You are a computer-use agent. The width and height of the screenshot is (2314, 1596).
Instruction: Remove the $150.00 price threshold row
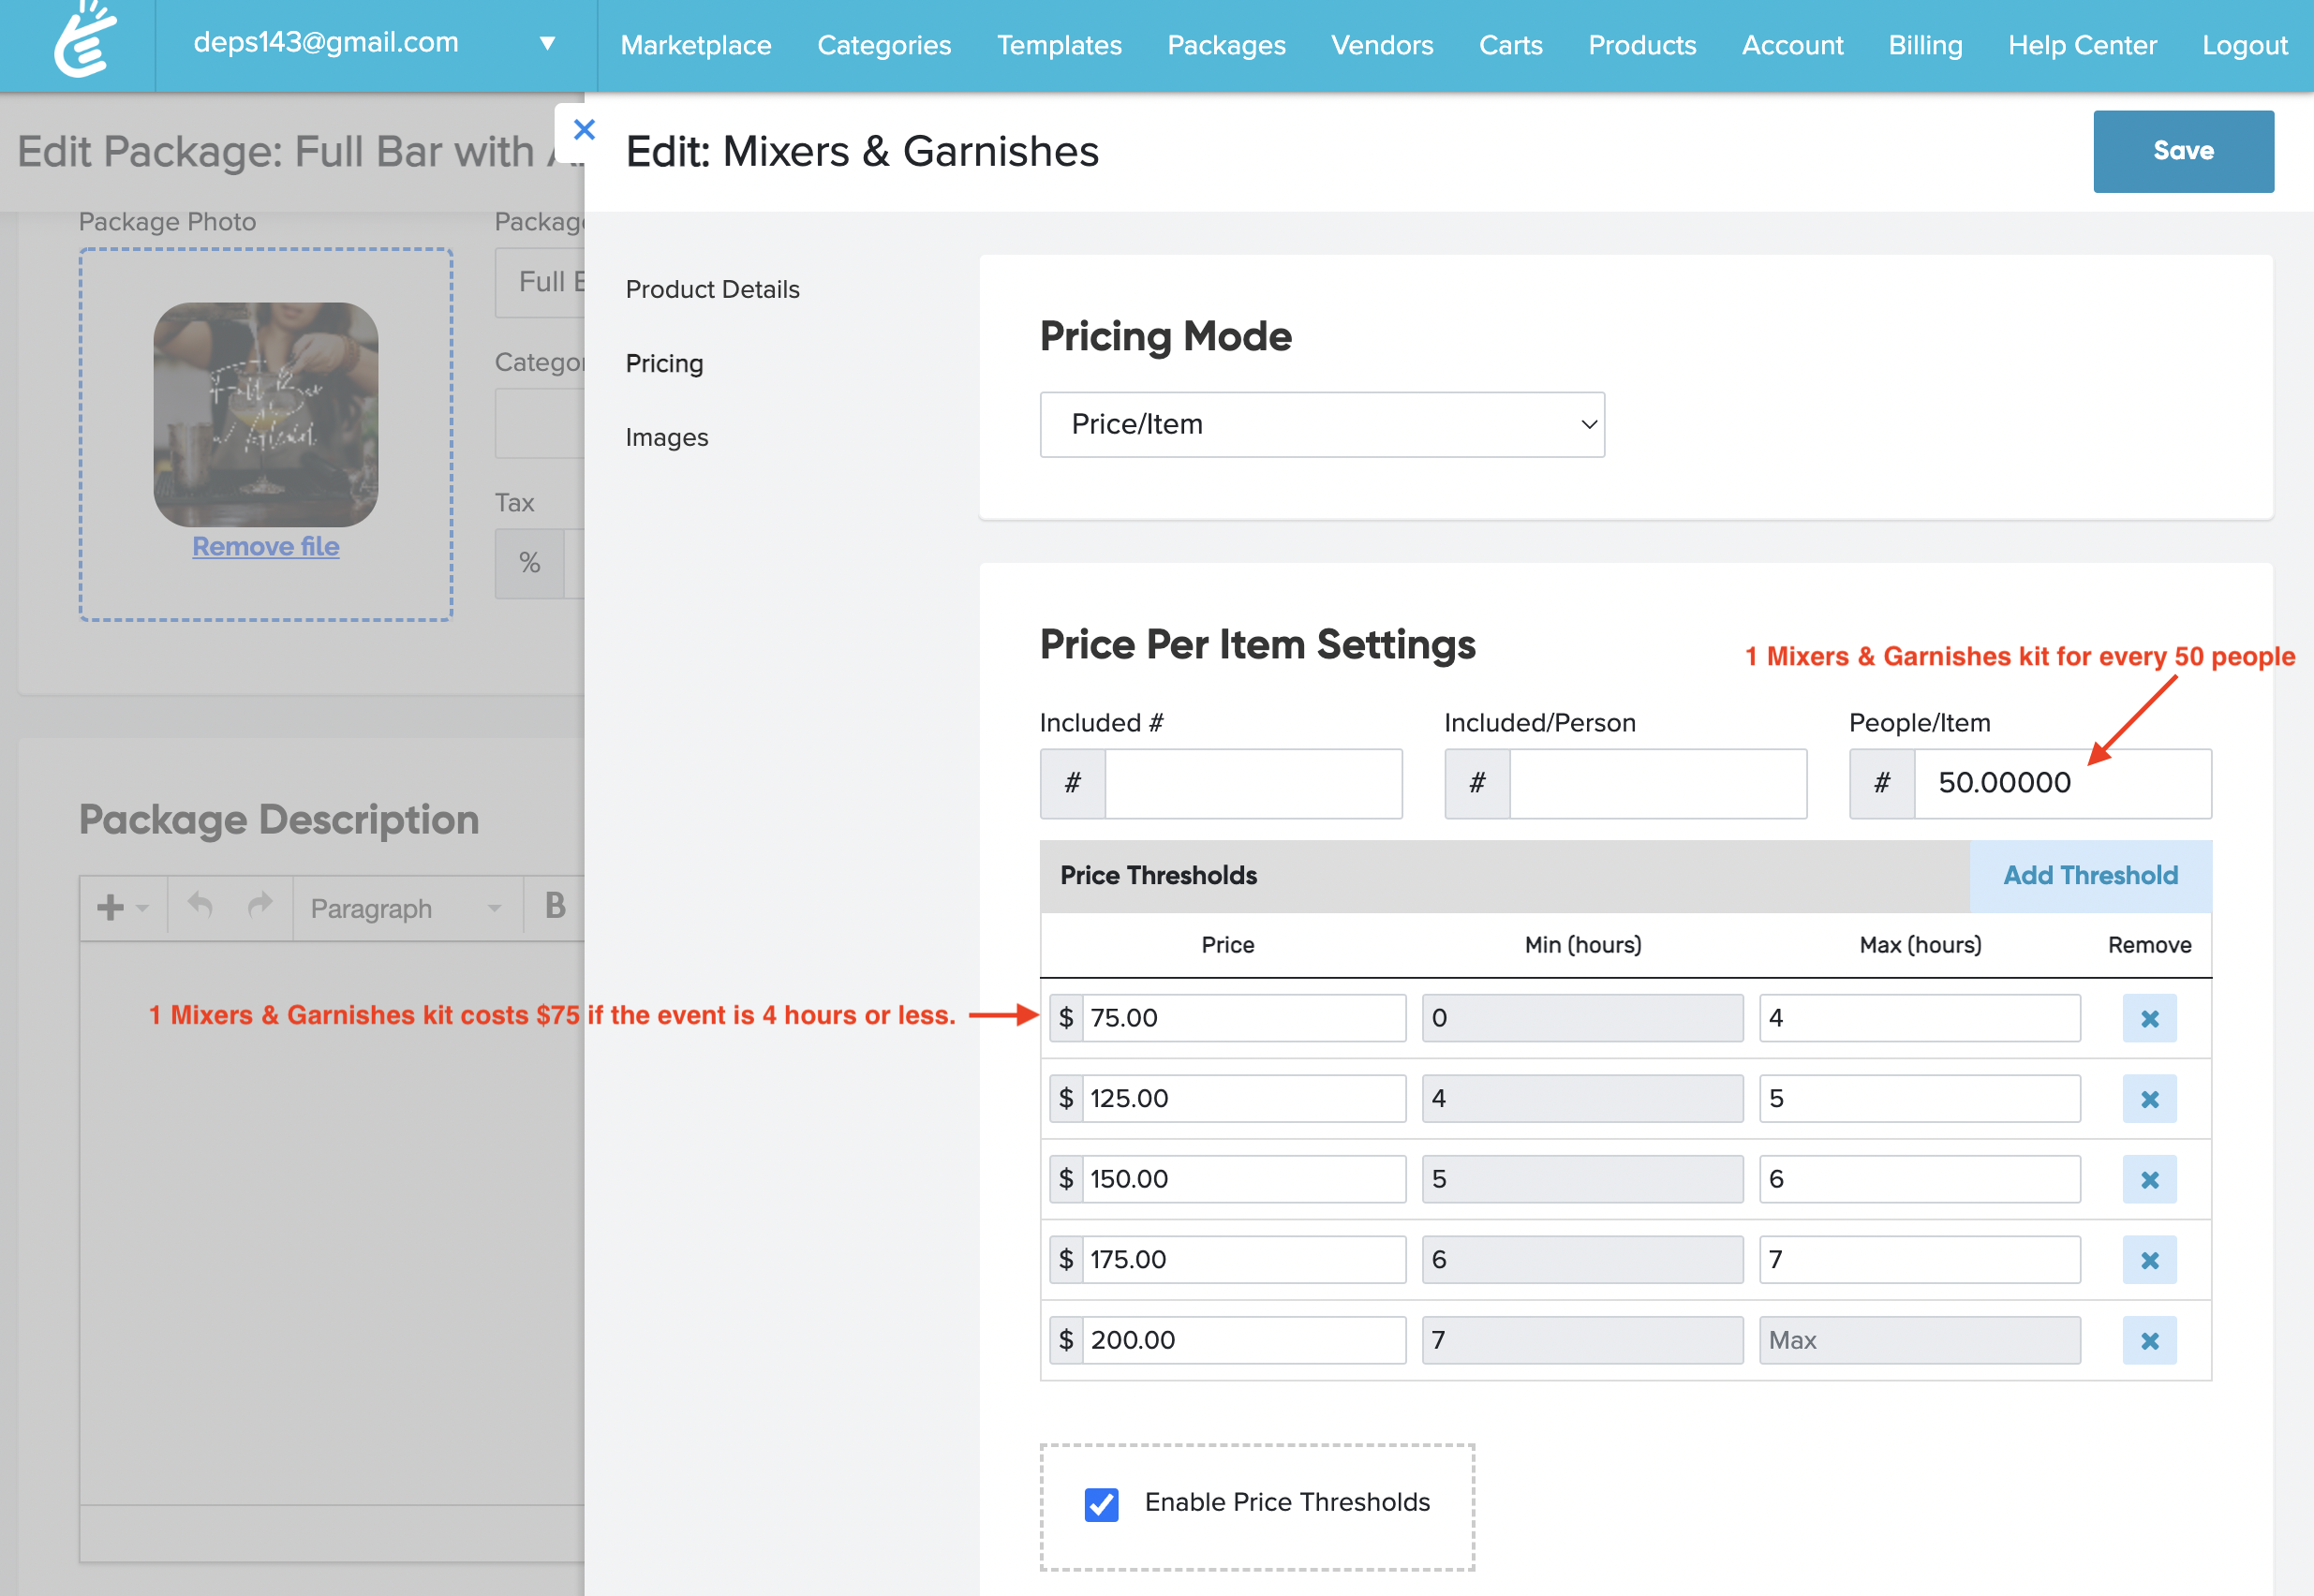2149,1180
